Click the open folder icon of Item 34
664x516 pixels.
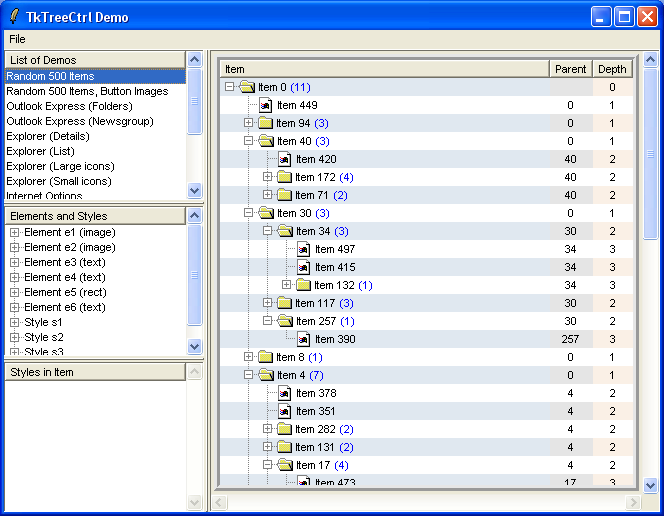pos(285,231)
